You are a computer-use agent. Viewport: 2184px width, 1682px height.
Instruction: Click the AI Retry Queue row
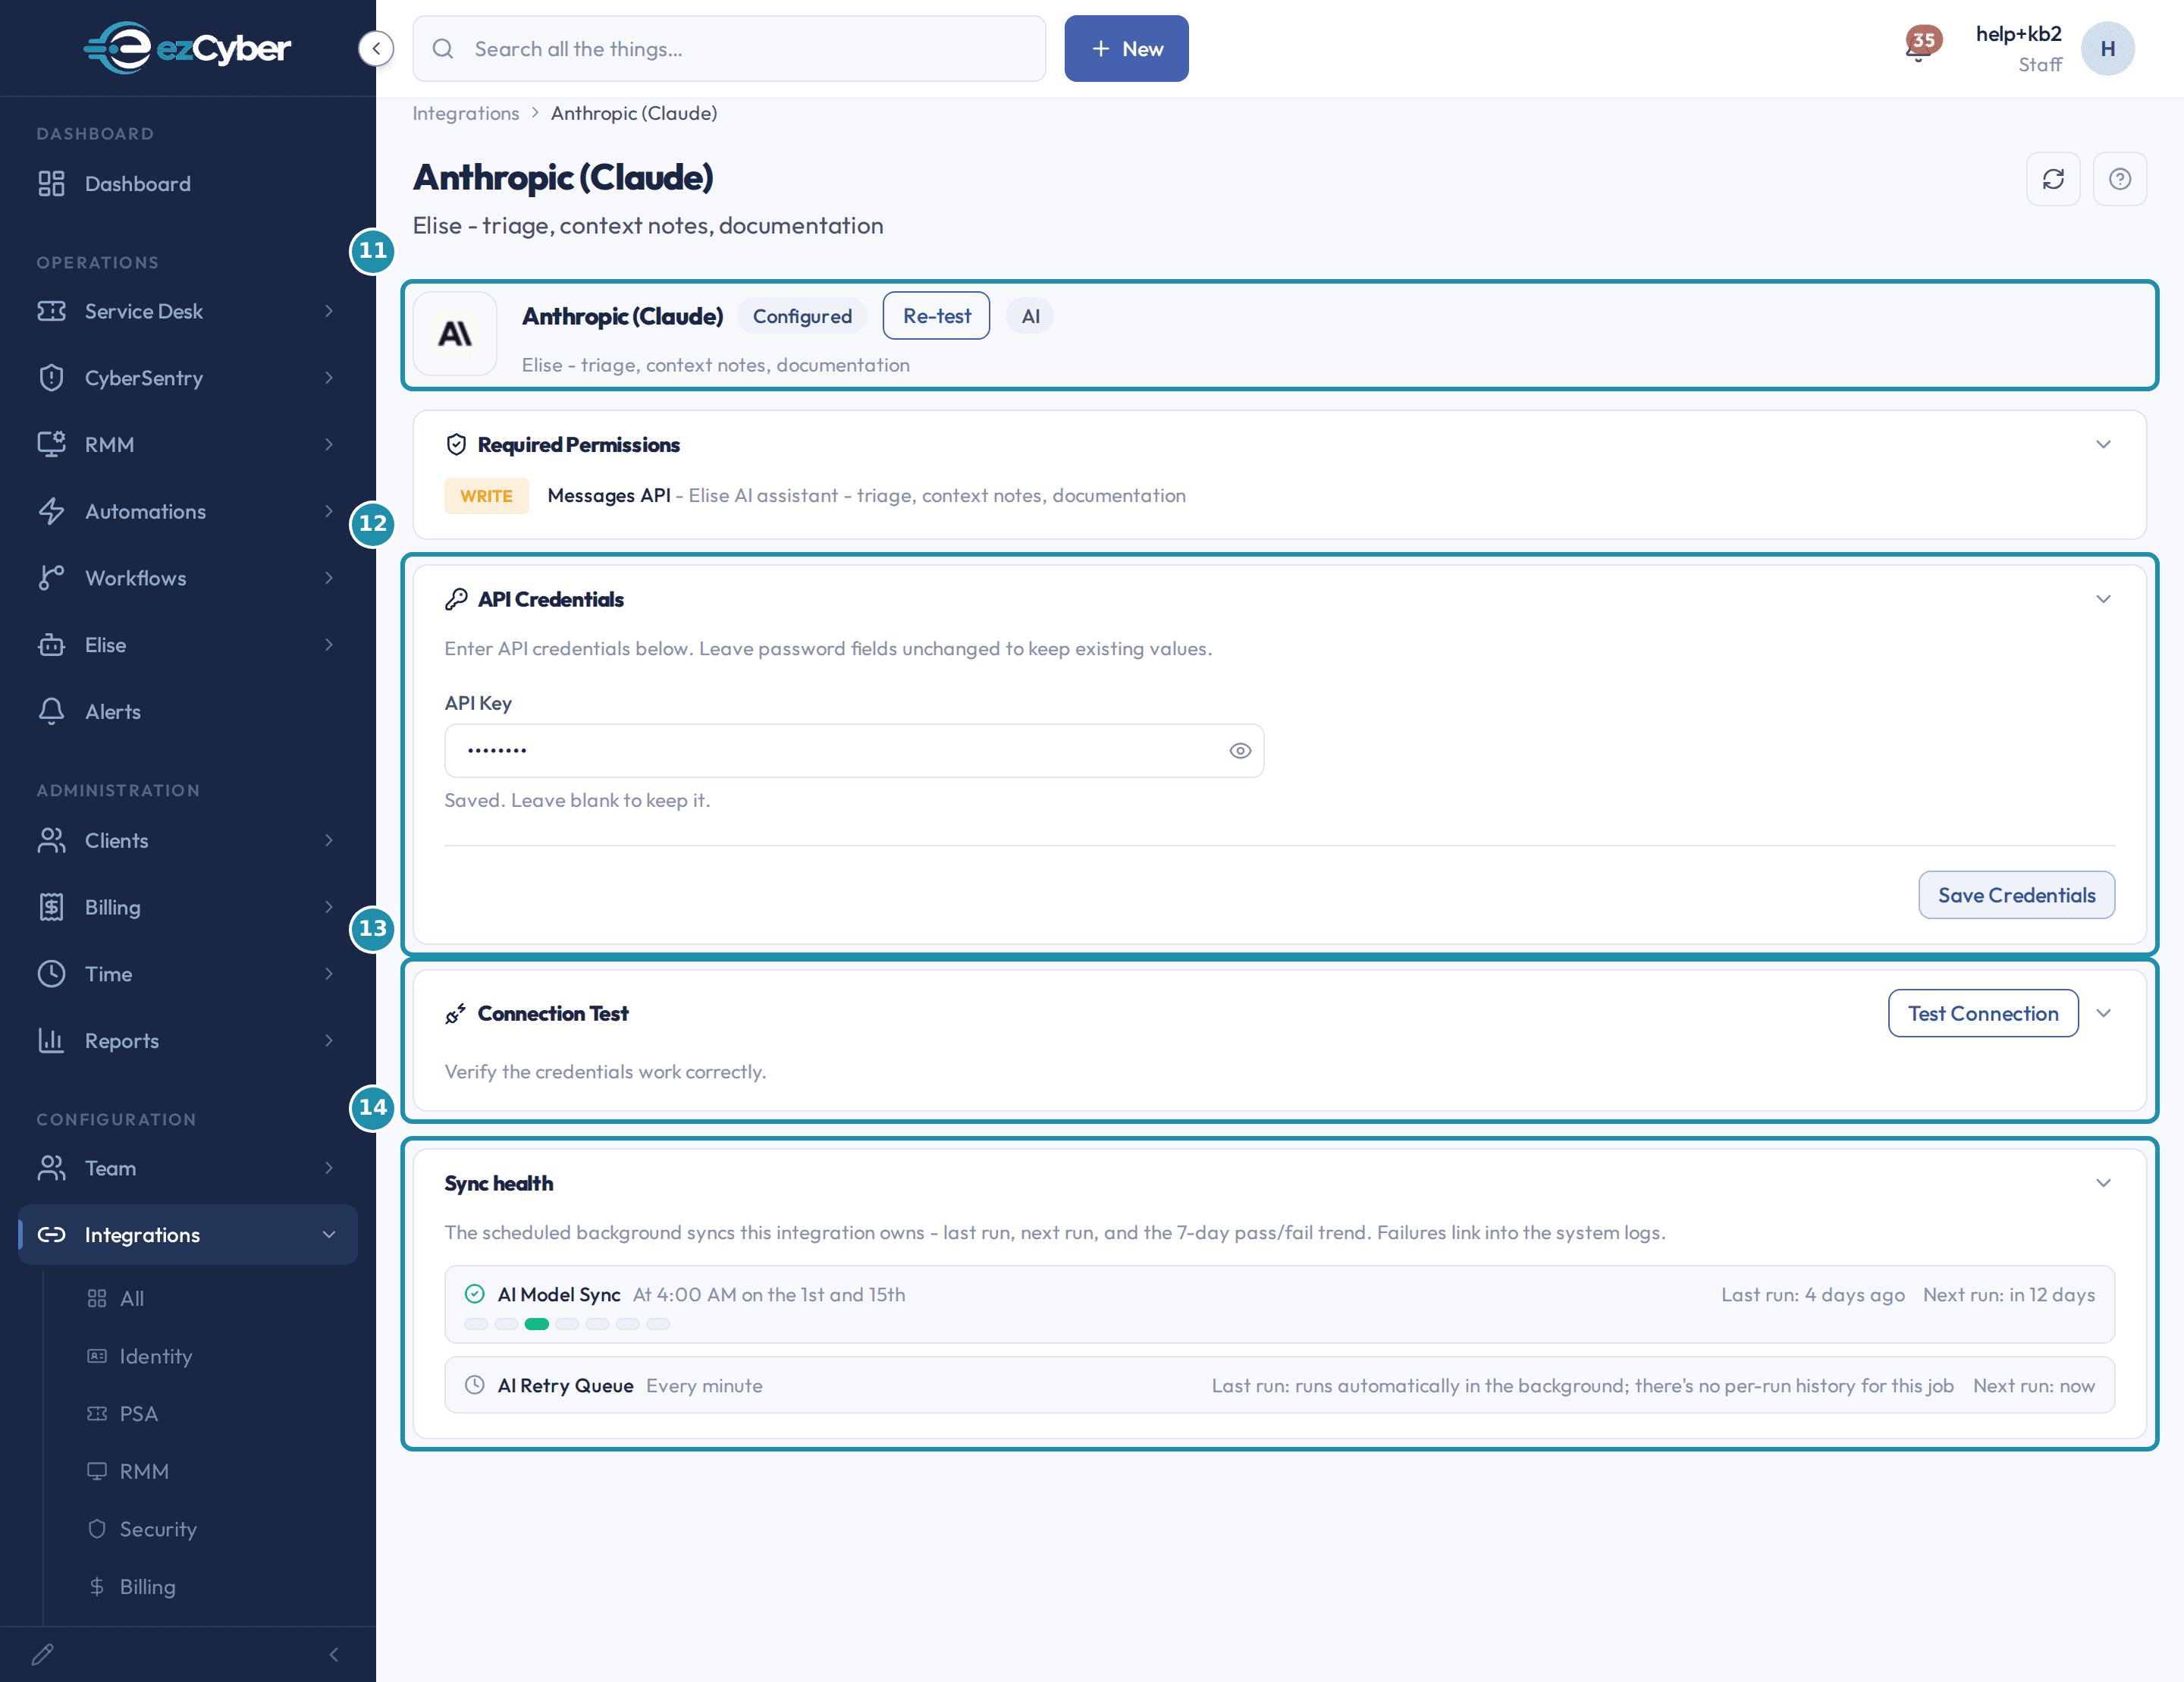[1279, 1386]
